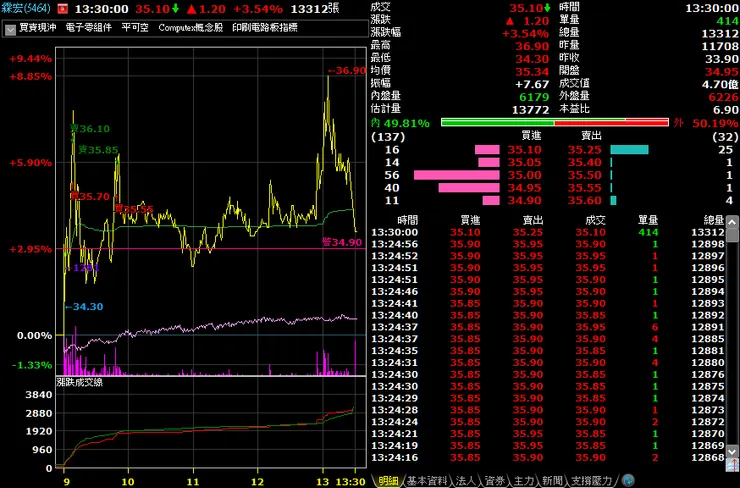Click the 成交值 value 4.70億
The height and width of the screenshot is (488, 740).
click(x=720, y=84)
